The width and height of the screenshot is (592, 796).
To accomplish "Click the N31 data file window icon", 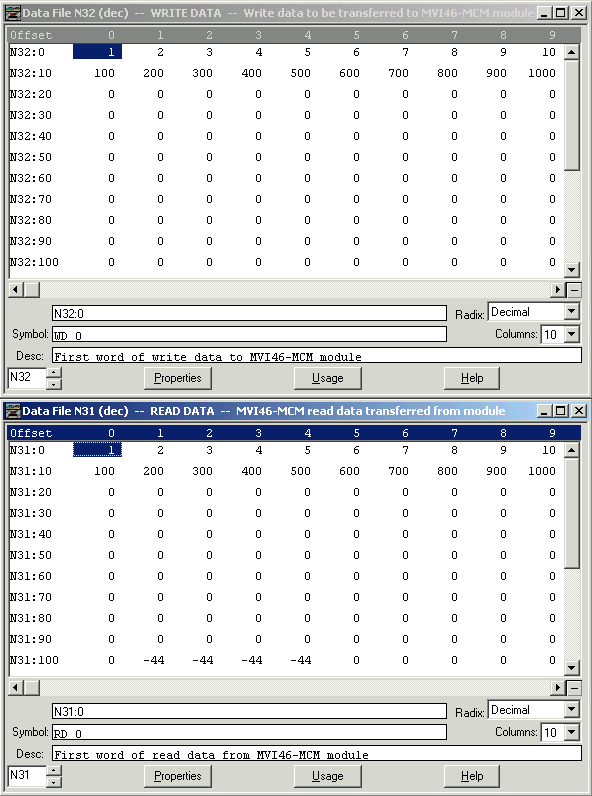I will [x=13, y=411].
